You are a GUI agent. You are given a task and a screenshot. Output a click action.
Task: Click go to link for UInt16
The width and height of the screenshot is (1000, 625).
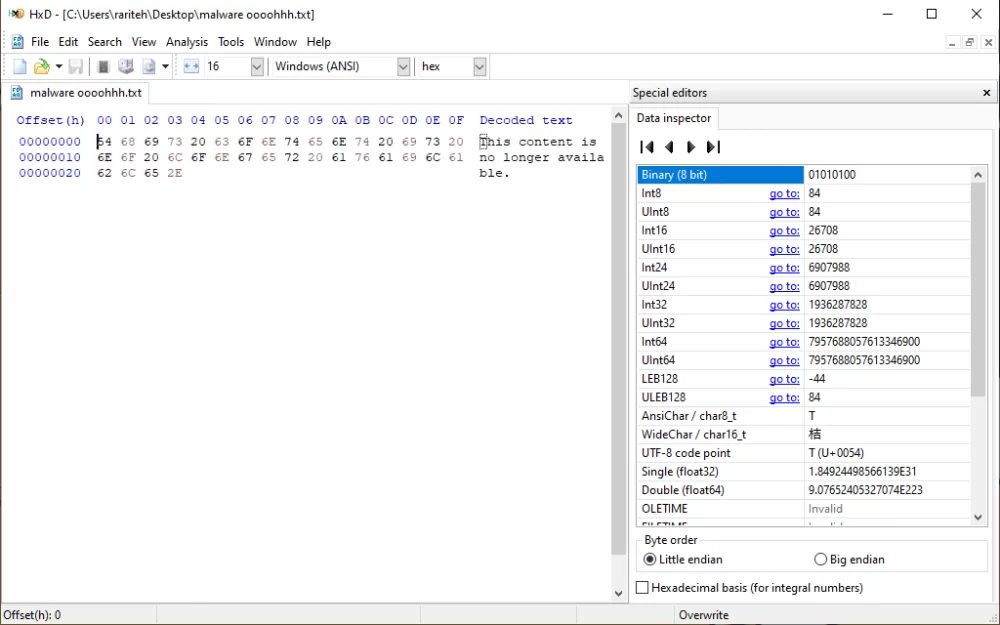coord(784,249)
